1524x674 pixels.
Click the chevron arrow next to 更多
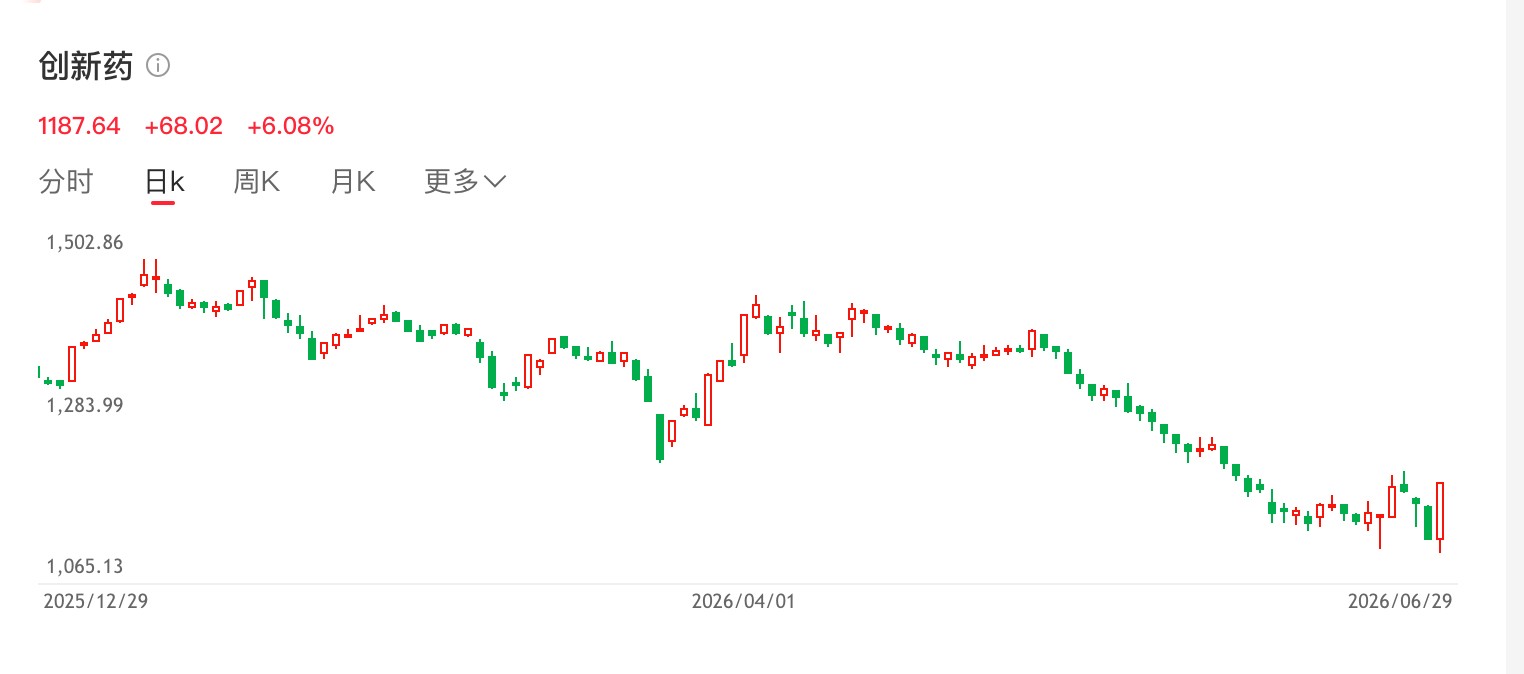[496, 182]
